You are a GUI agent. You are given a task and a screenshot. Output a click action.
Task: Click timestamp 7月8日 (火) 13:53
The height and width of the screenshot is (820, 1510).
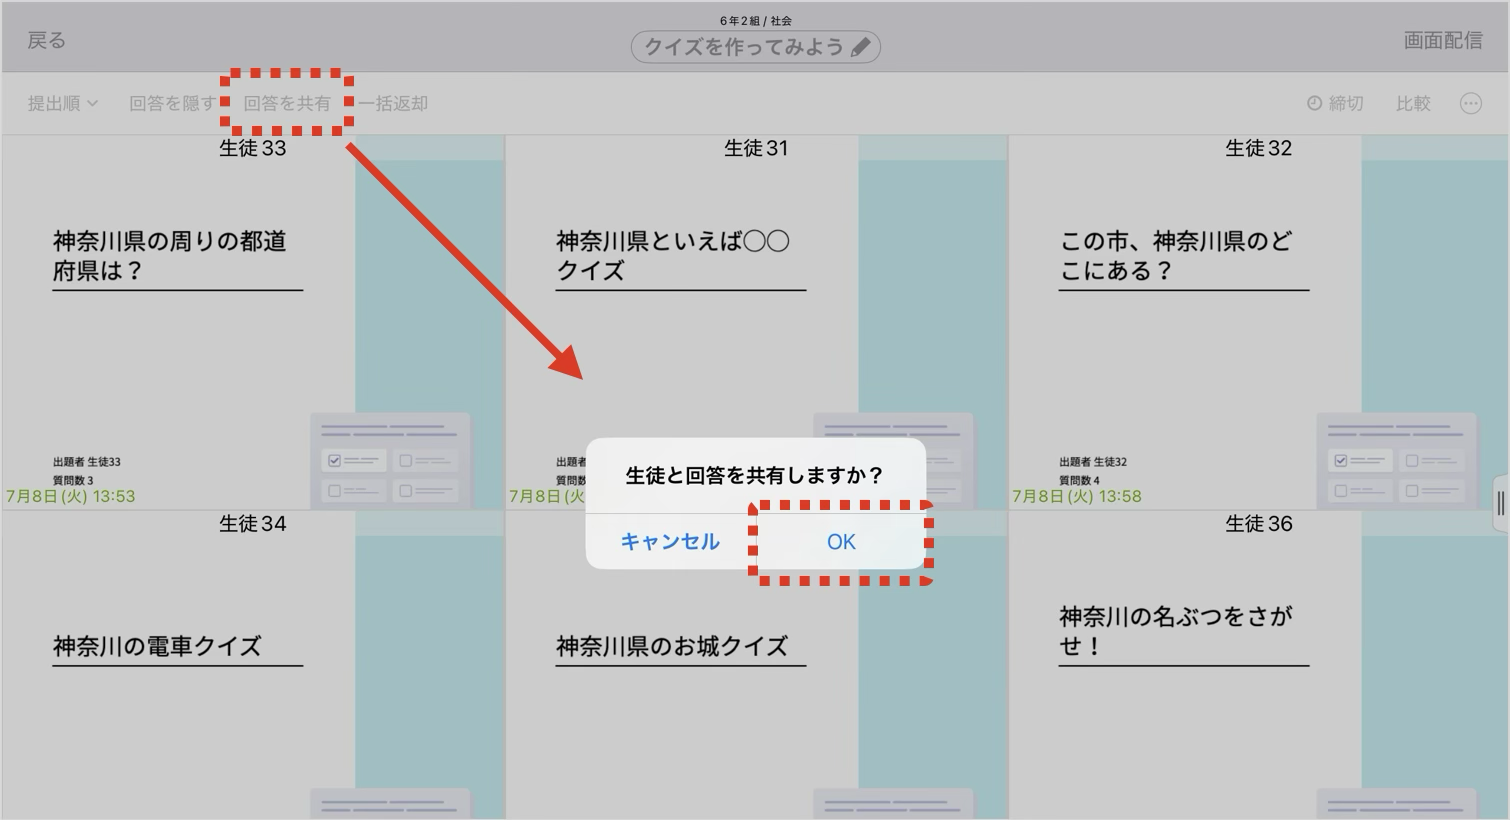point(71,496)
